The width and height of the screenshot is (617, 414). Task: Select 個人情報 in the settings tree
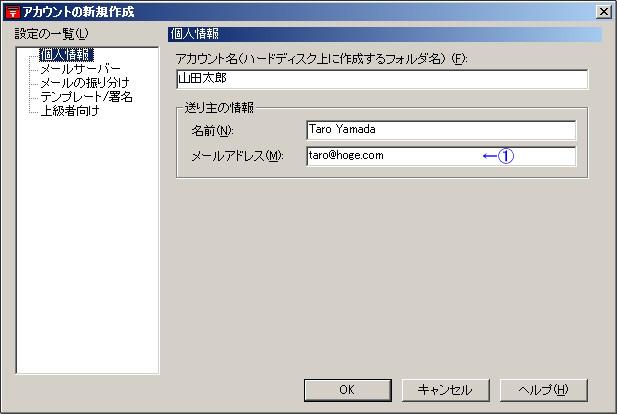pyautogui.click(x=67, y=55)
